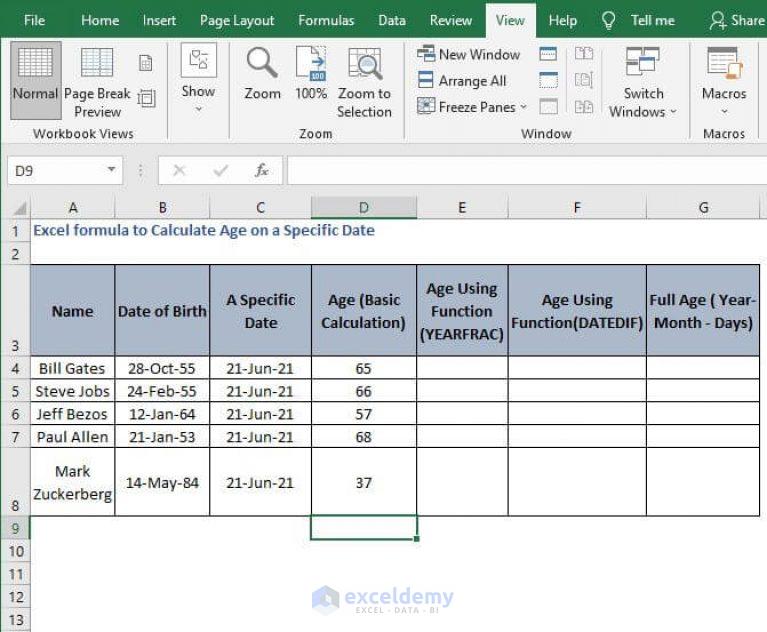
Task: Click the 'Mark Zuckerberg' cell
Action: pos(72,482)
